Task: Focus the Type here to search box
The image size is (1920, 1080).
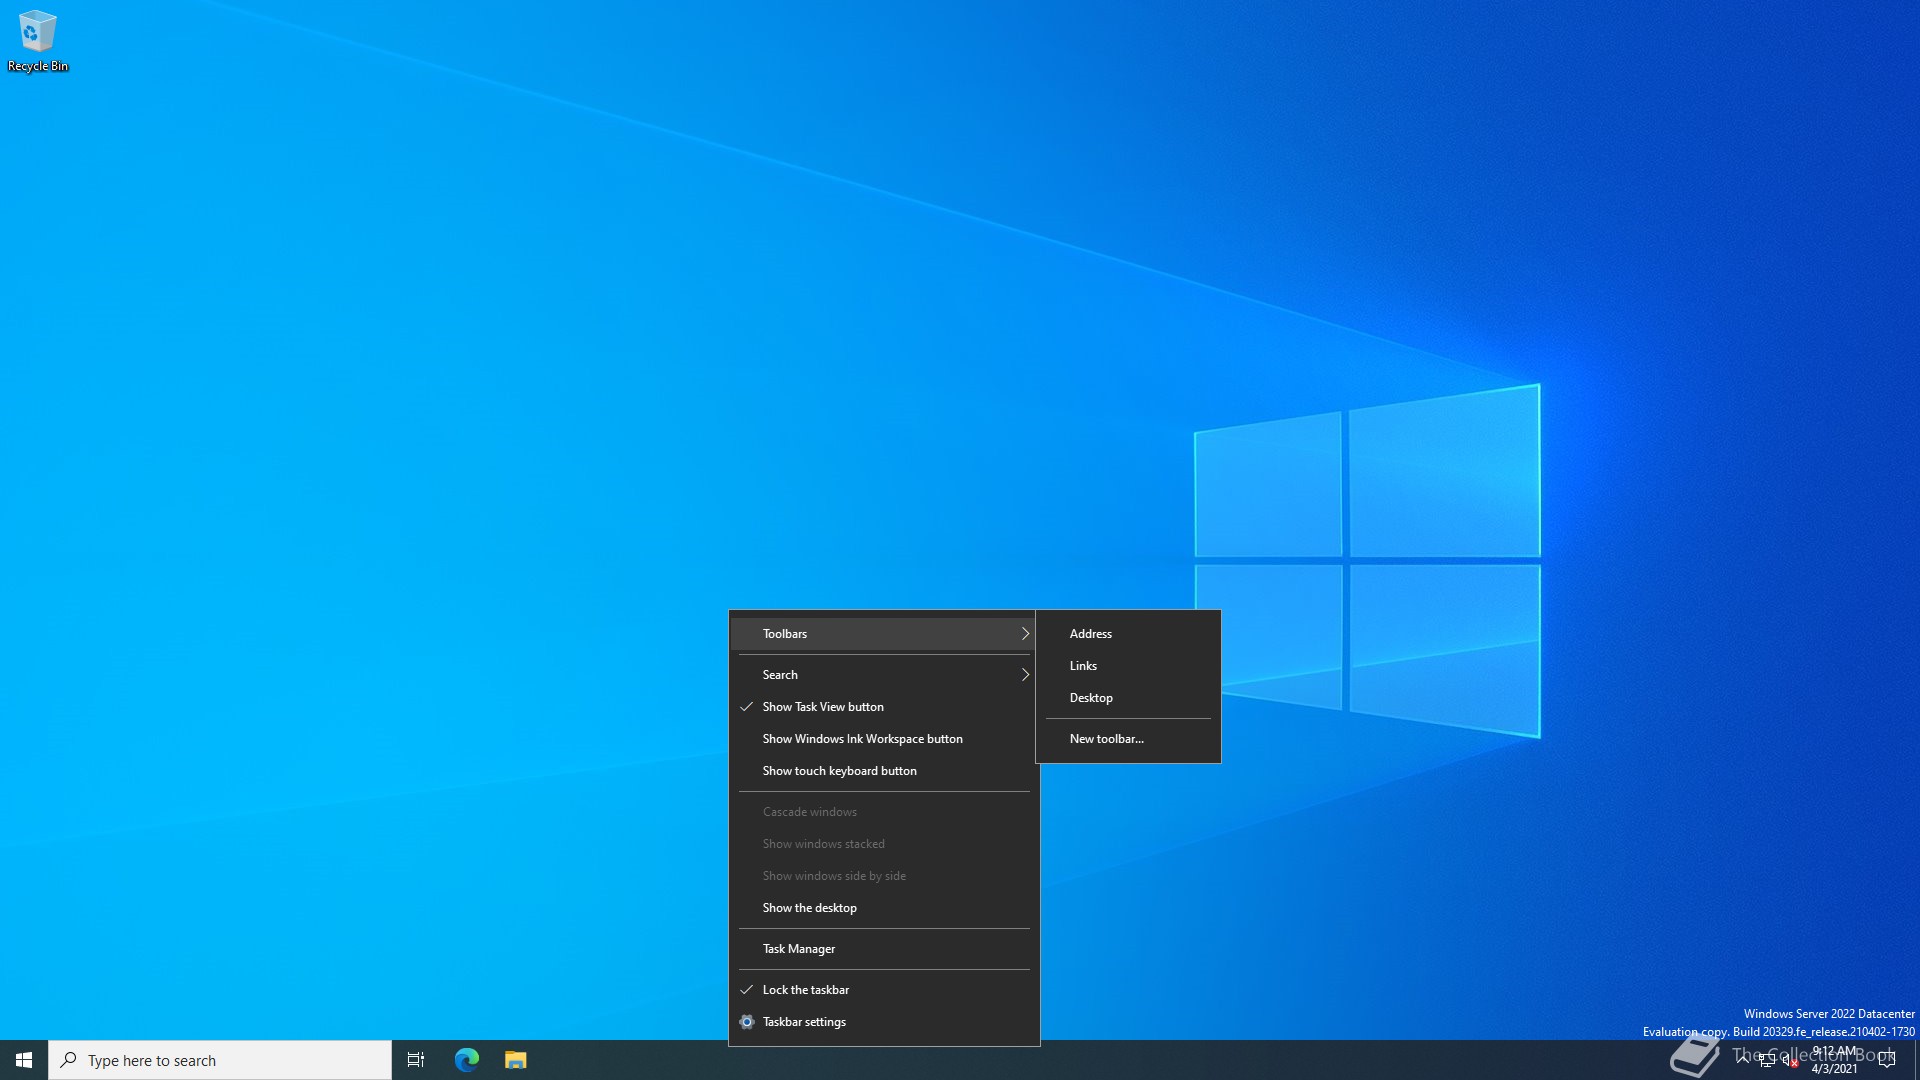Action: tap(220, 1060)
